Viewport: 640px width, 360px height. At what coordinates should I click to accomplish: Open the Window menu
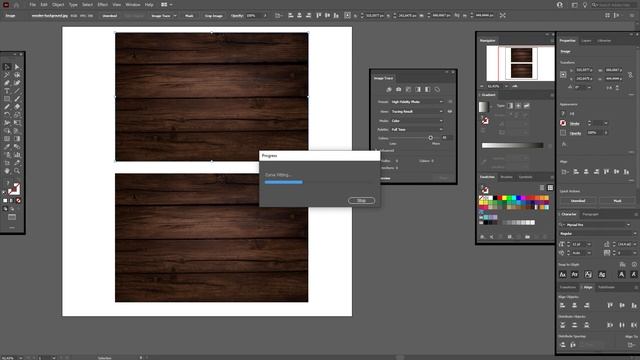pyautogui.click(x=133, y=5)
